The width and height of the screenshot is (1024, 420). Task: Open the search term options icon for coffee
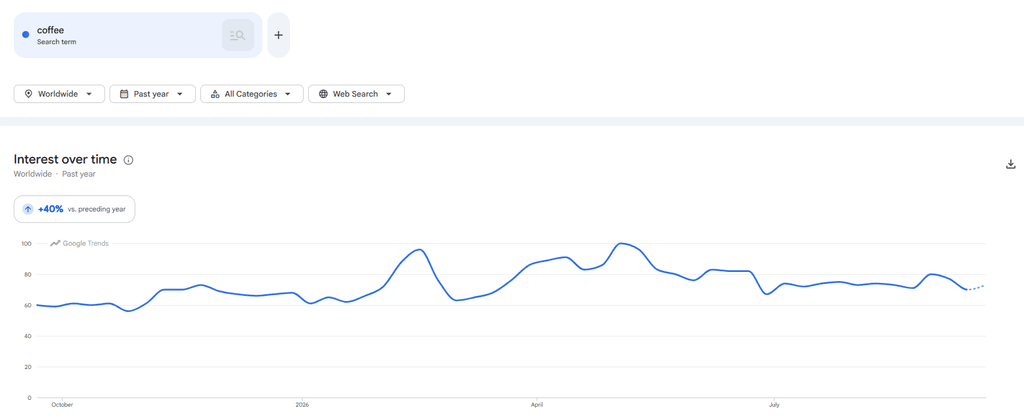238,35
